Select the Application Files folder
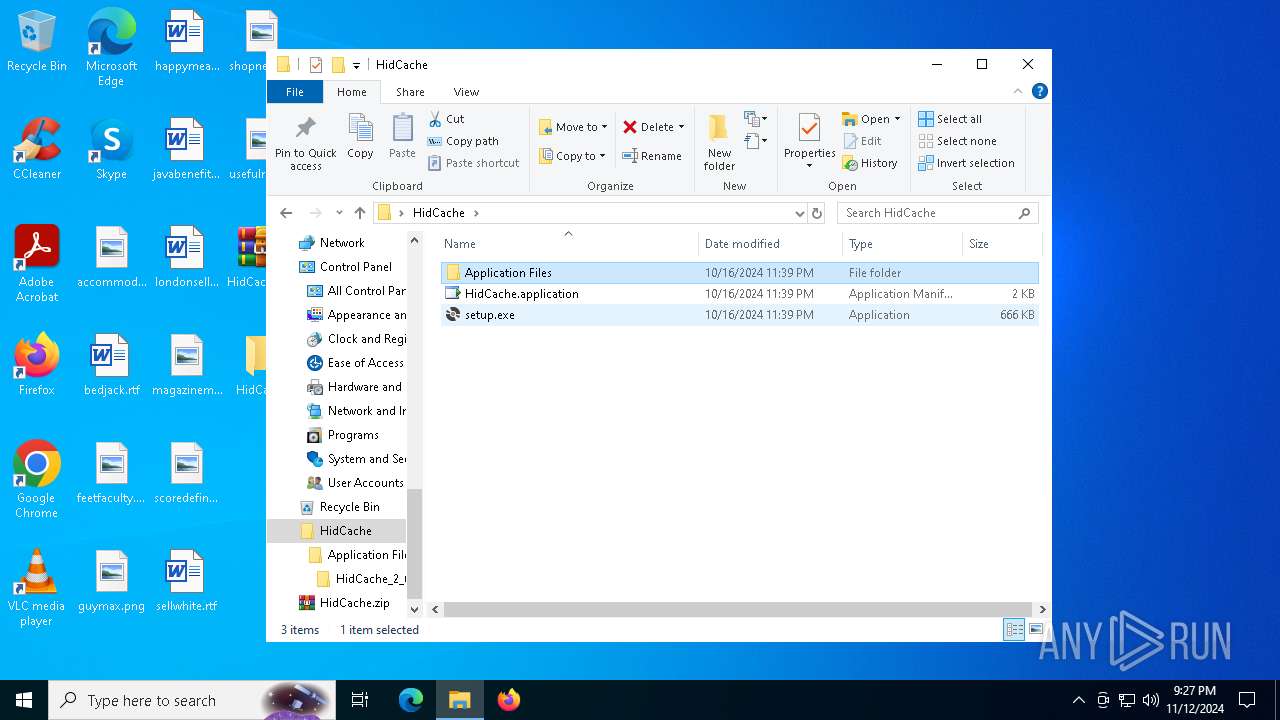The image size is (1280, 720). [740, 273]
